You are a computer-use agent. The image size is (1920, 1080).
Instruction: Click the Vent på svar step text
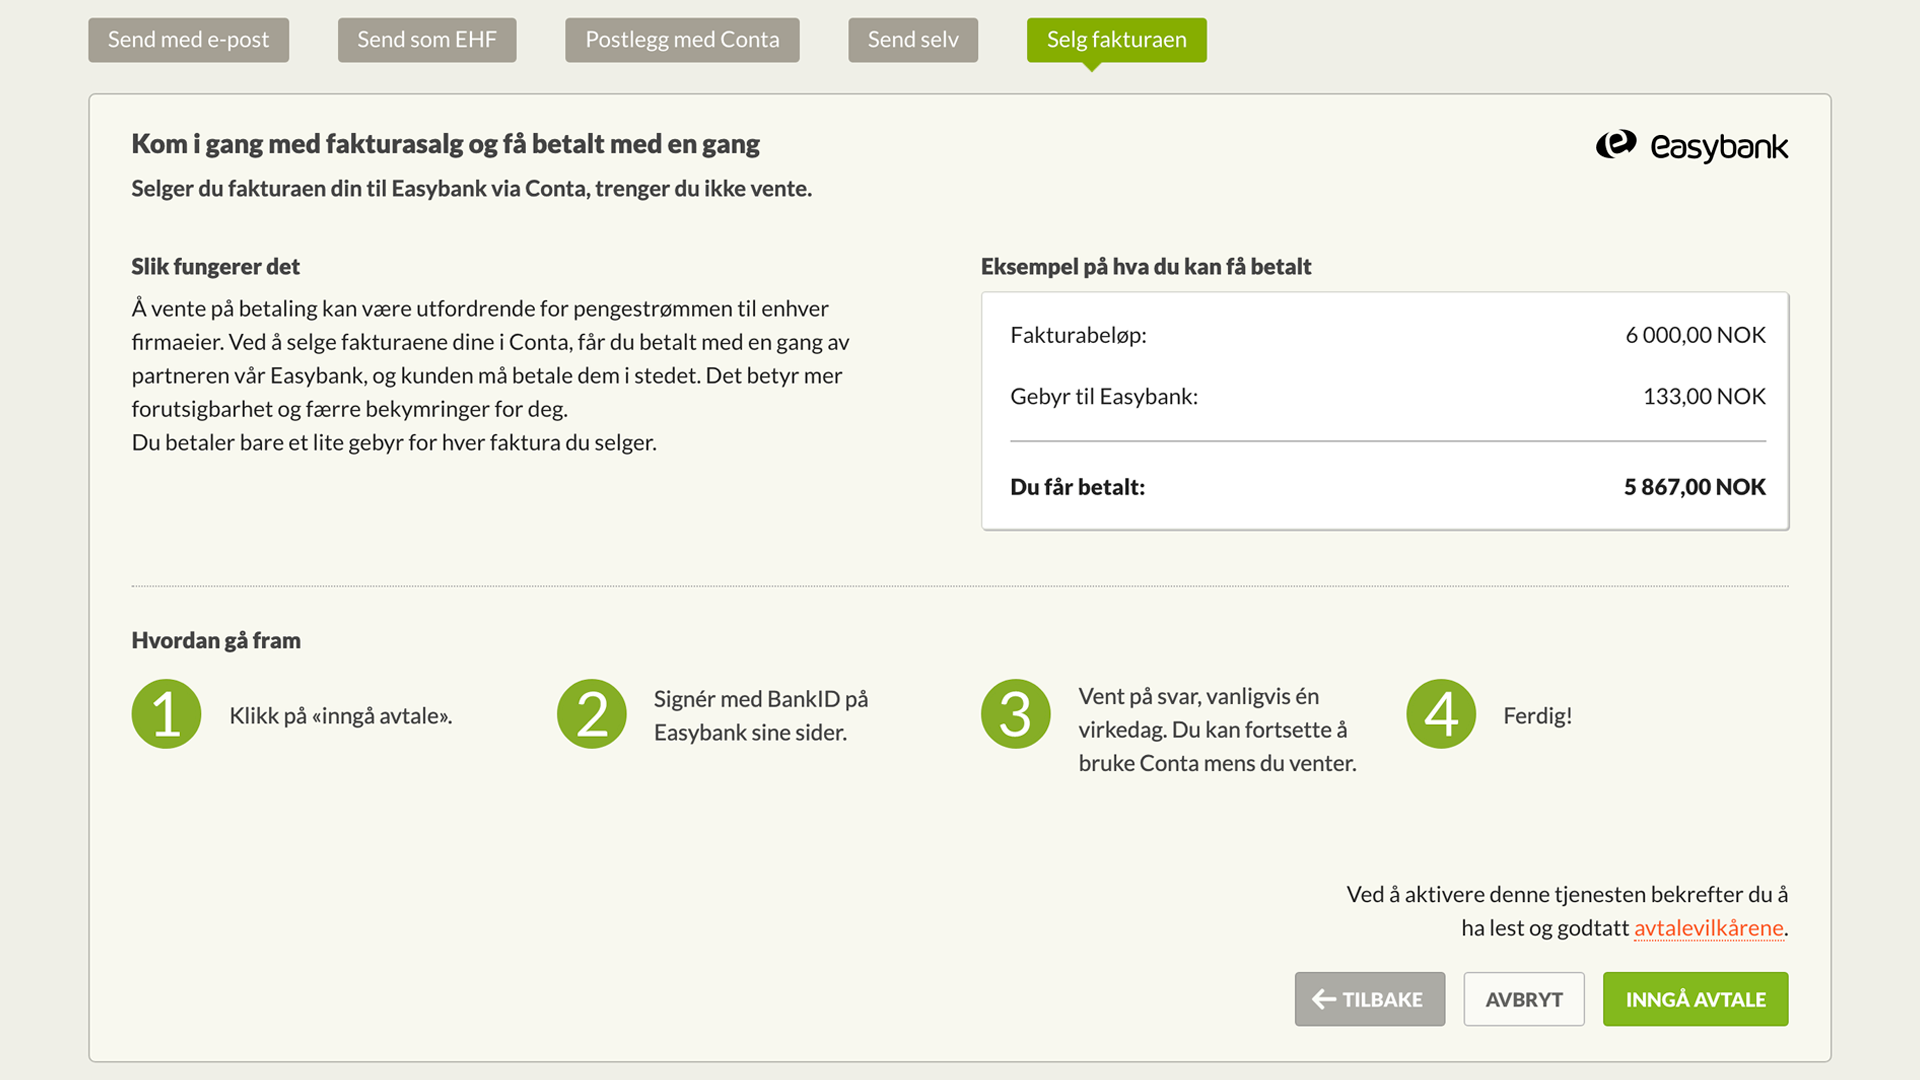[x=1217, y=729]
